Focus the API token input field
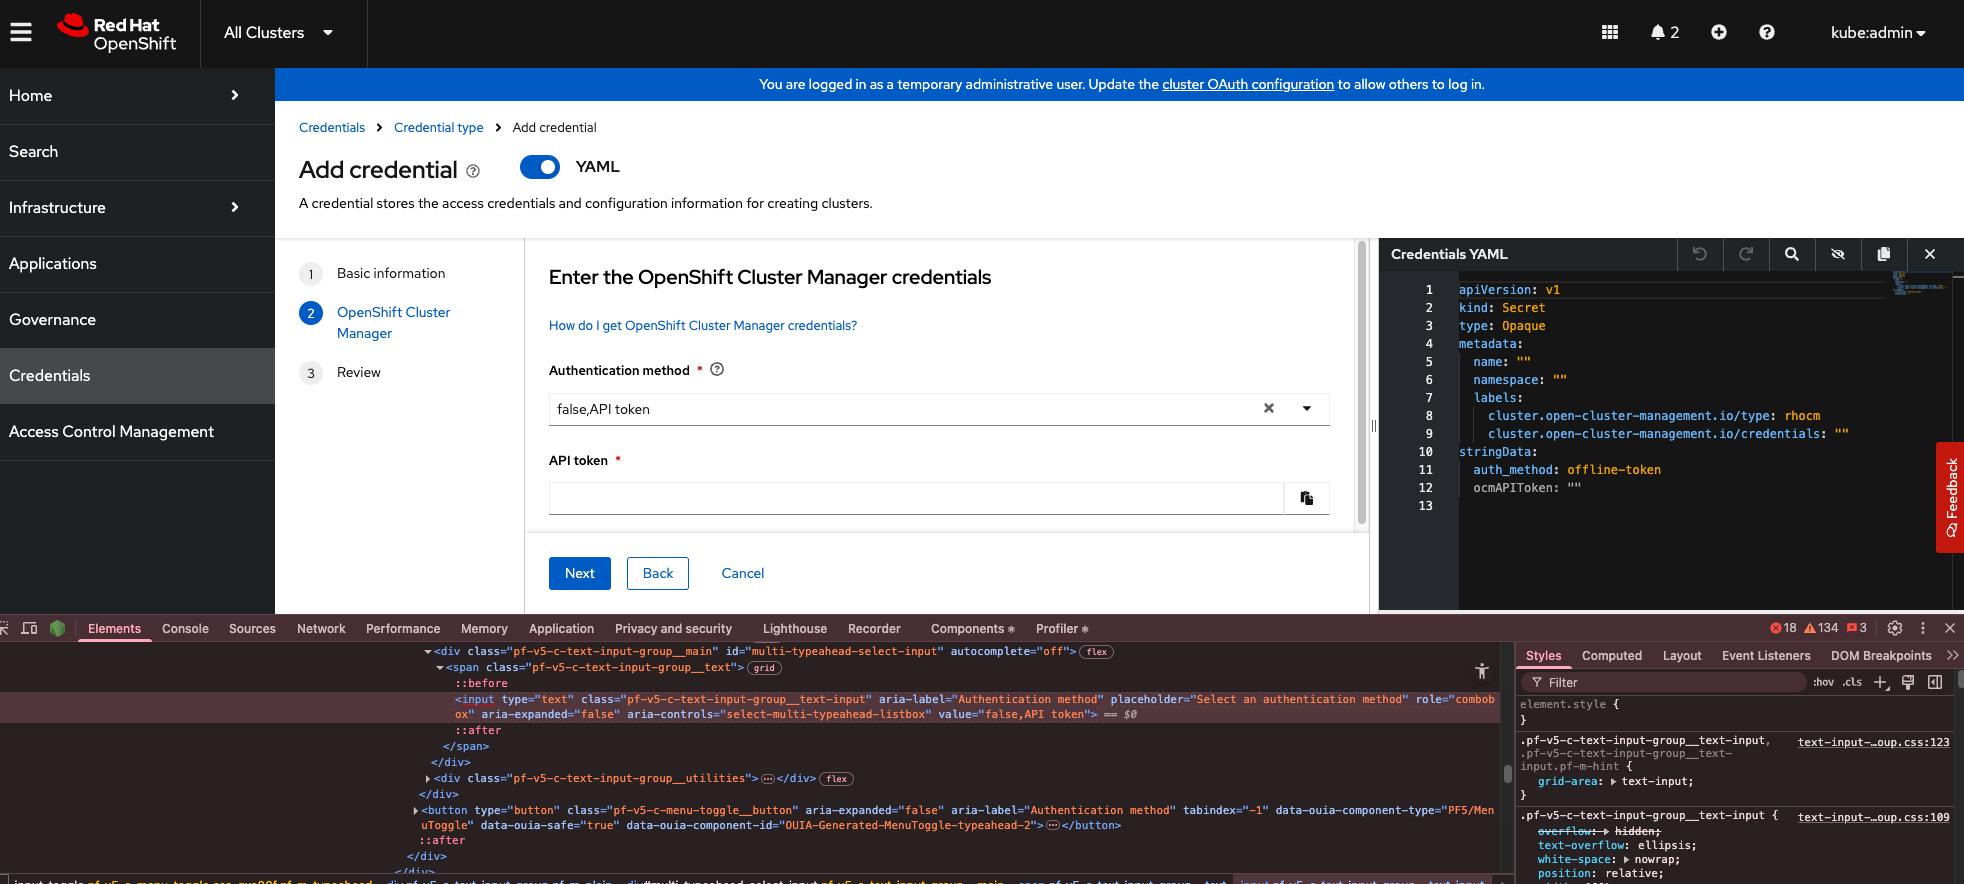 [916, 498]
